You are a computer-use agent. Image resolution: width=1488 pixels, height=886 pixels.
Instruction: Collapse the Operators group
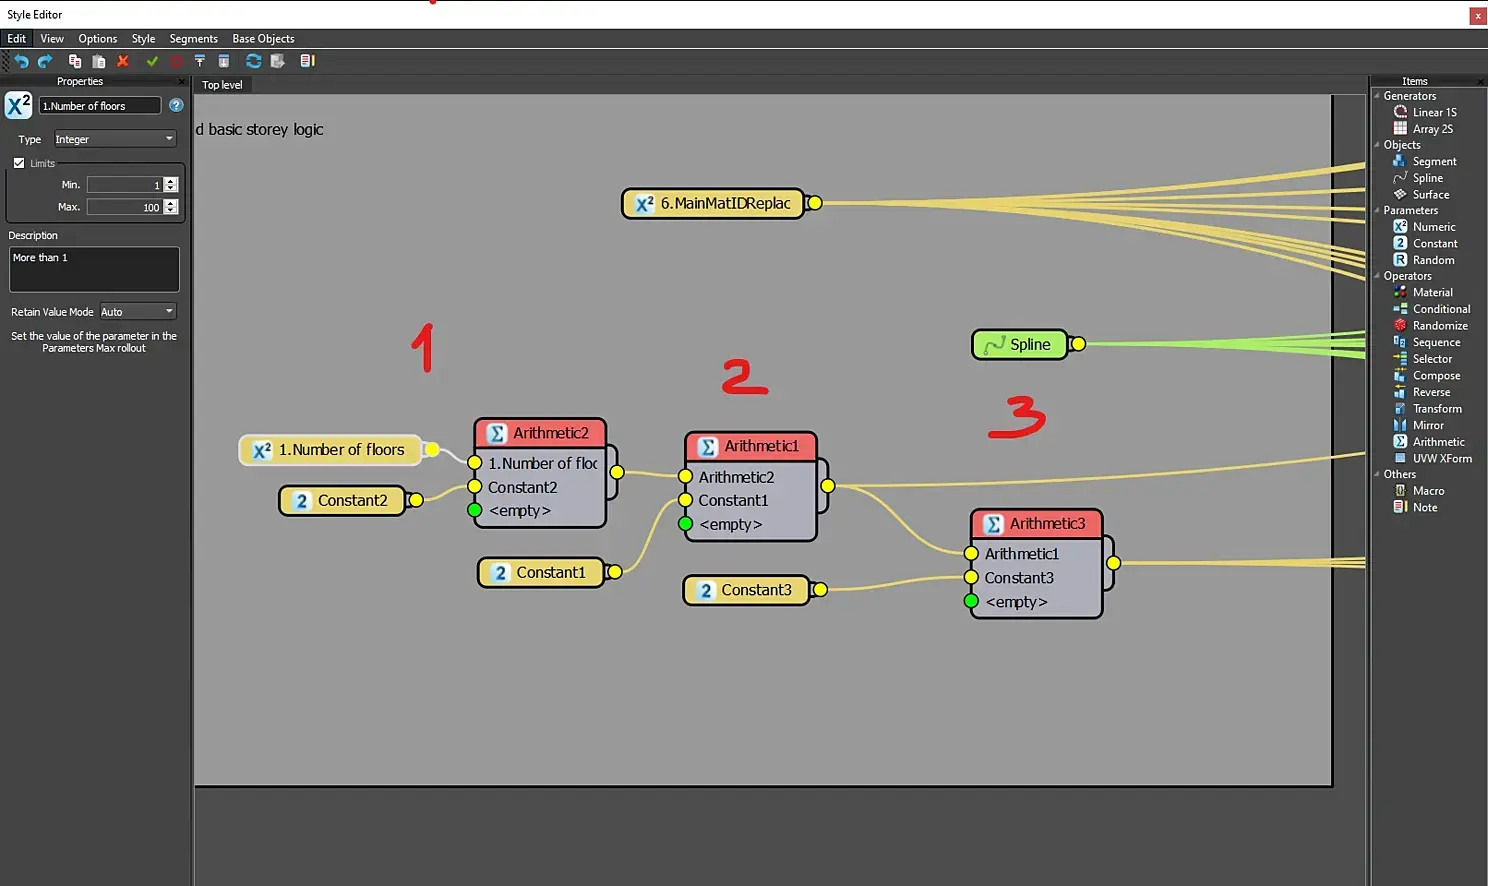point(1377,276)
